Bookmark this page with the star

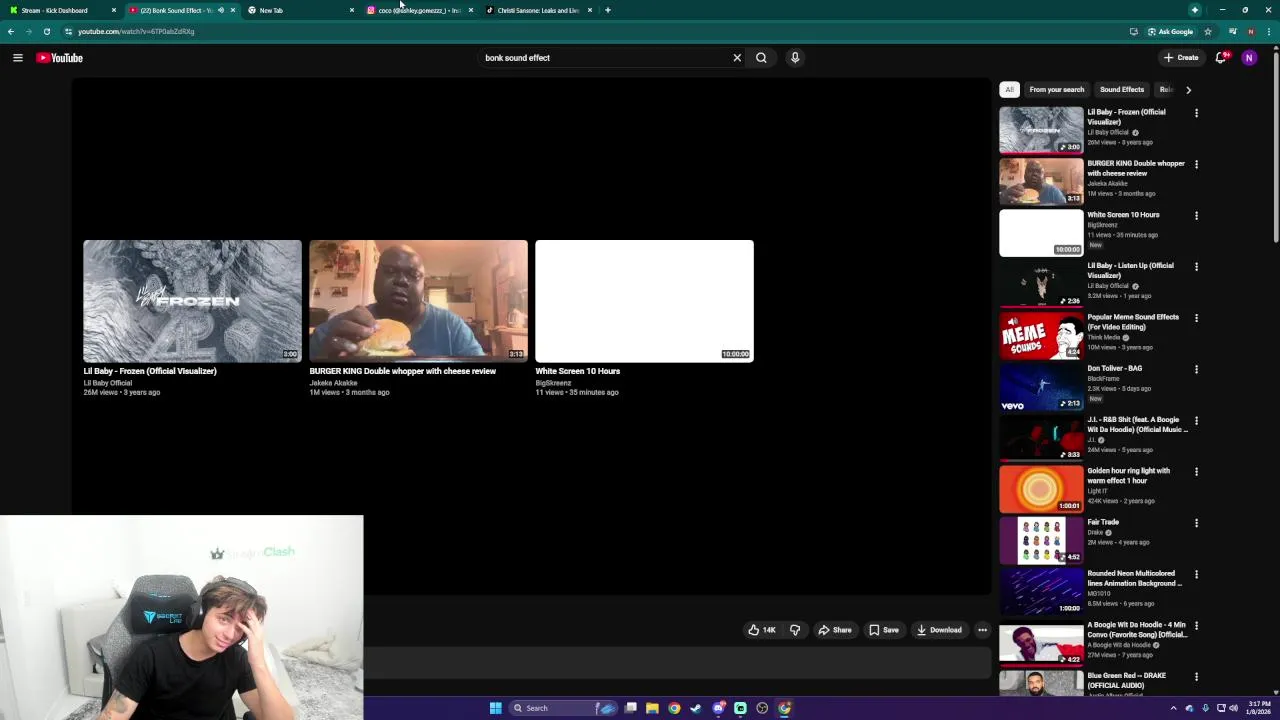click(1207, 32)
